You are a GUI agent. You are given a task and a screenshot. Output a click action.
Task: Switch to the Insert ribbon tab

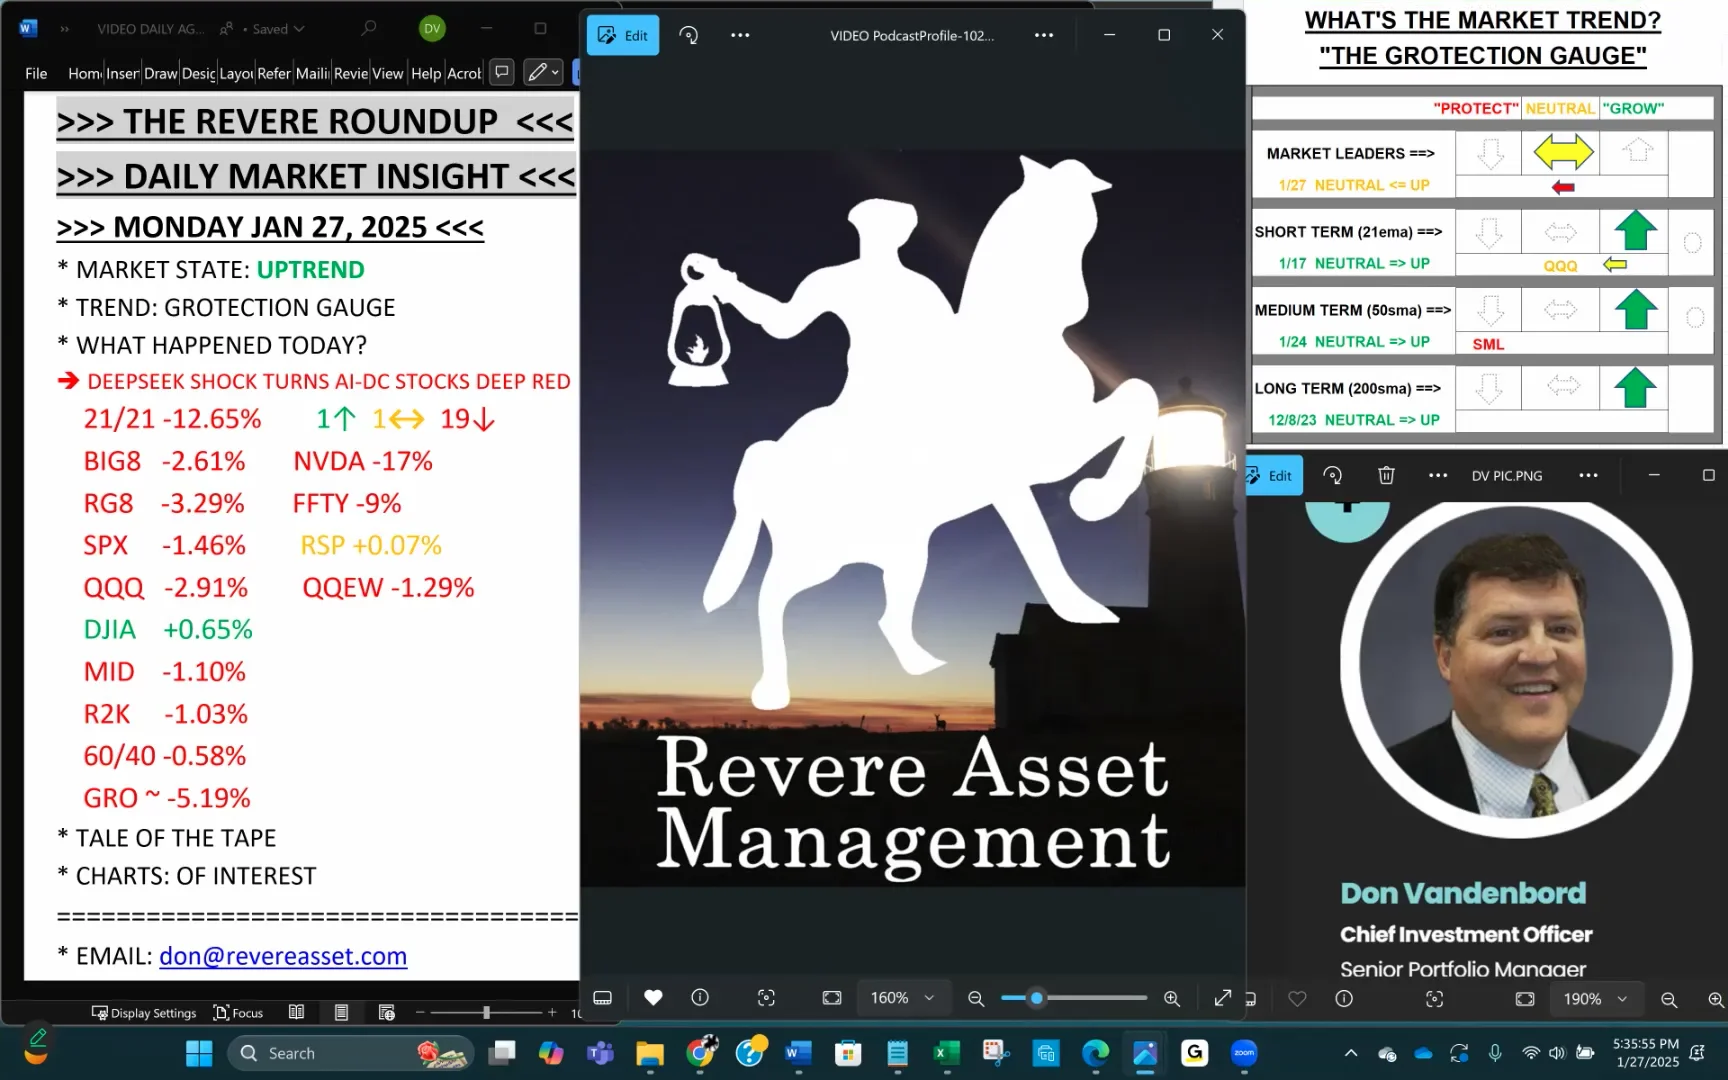[122, 72]
